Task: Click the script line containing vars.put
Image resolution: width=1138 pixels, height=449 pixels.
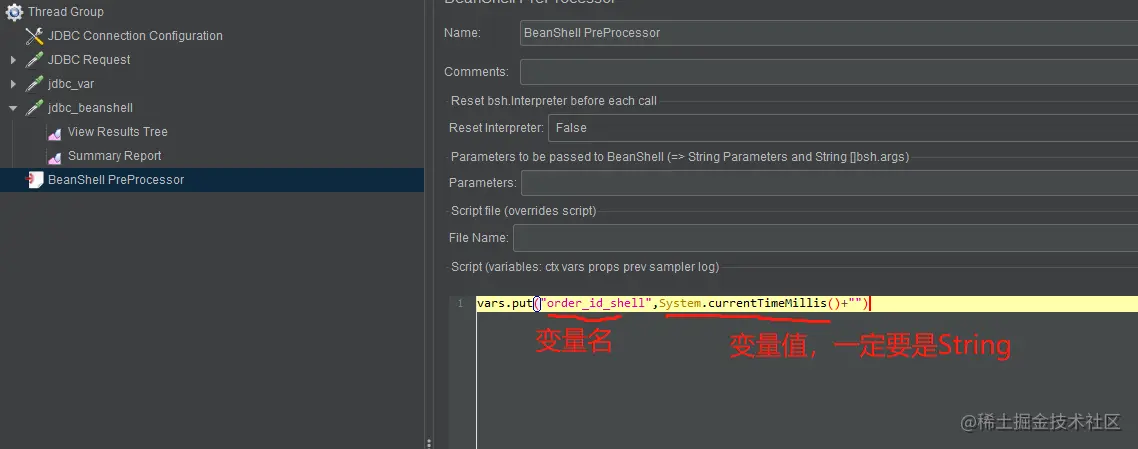Action: pyautogui.click(x=807, y=304)
